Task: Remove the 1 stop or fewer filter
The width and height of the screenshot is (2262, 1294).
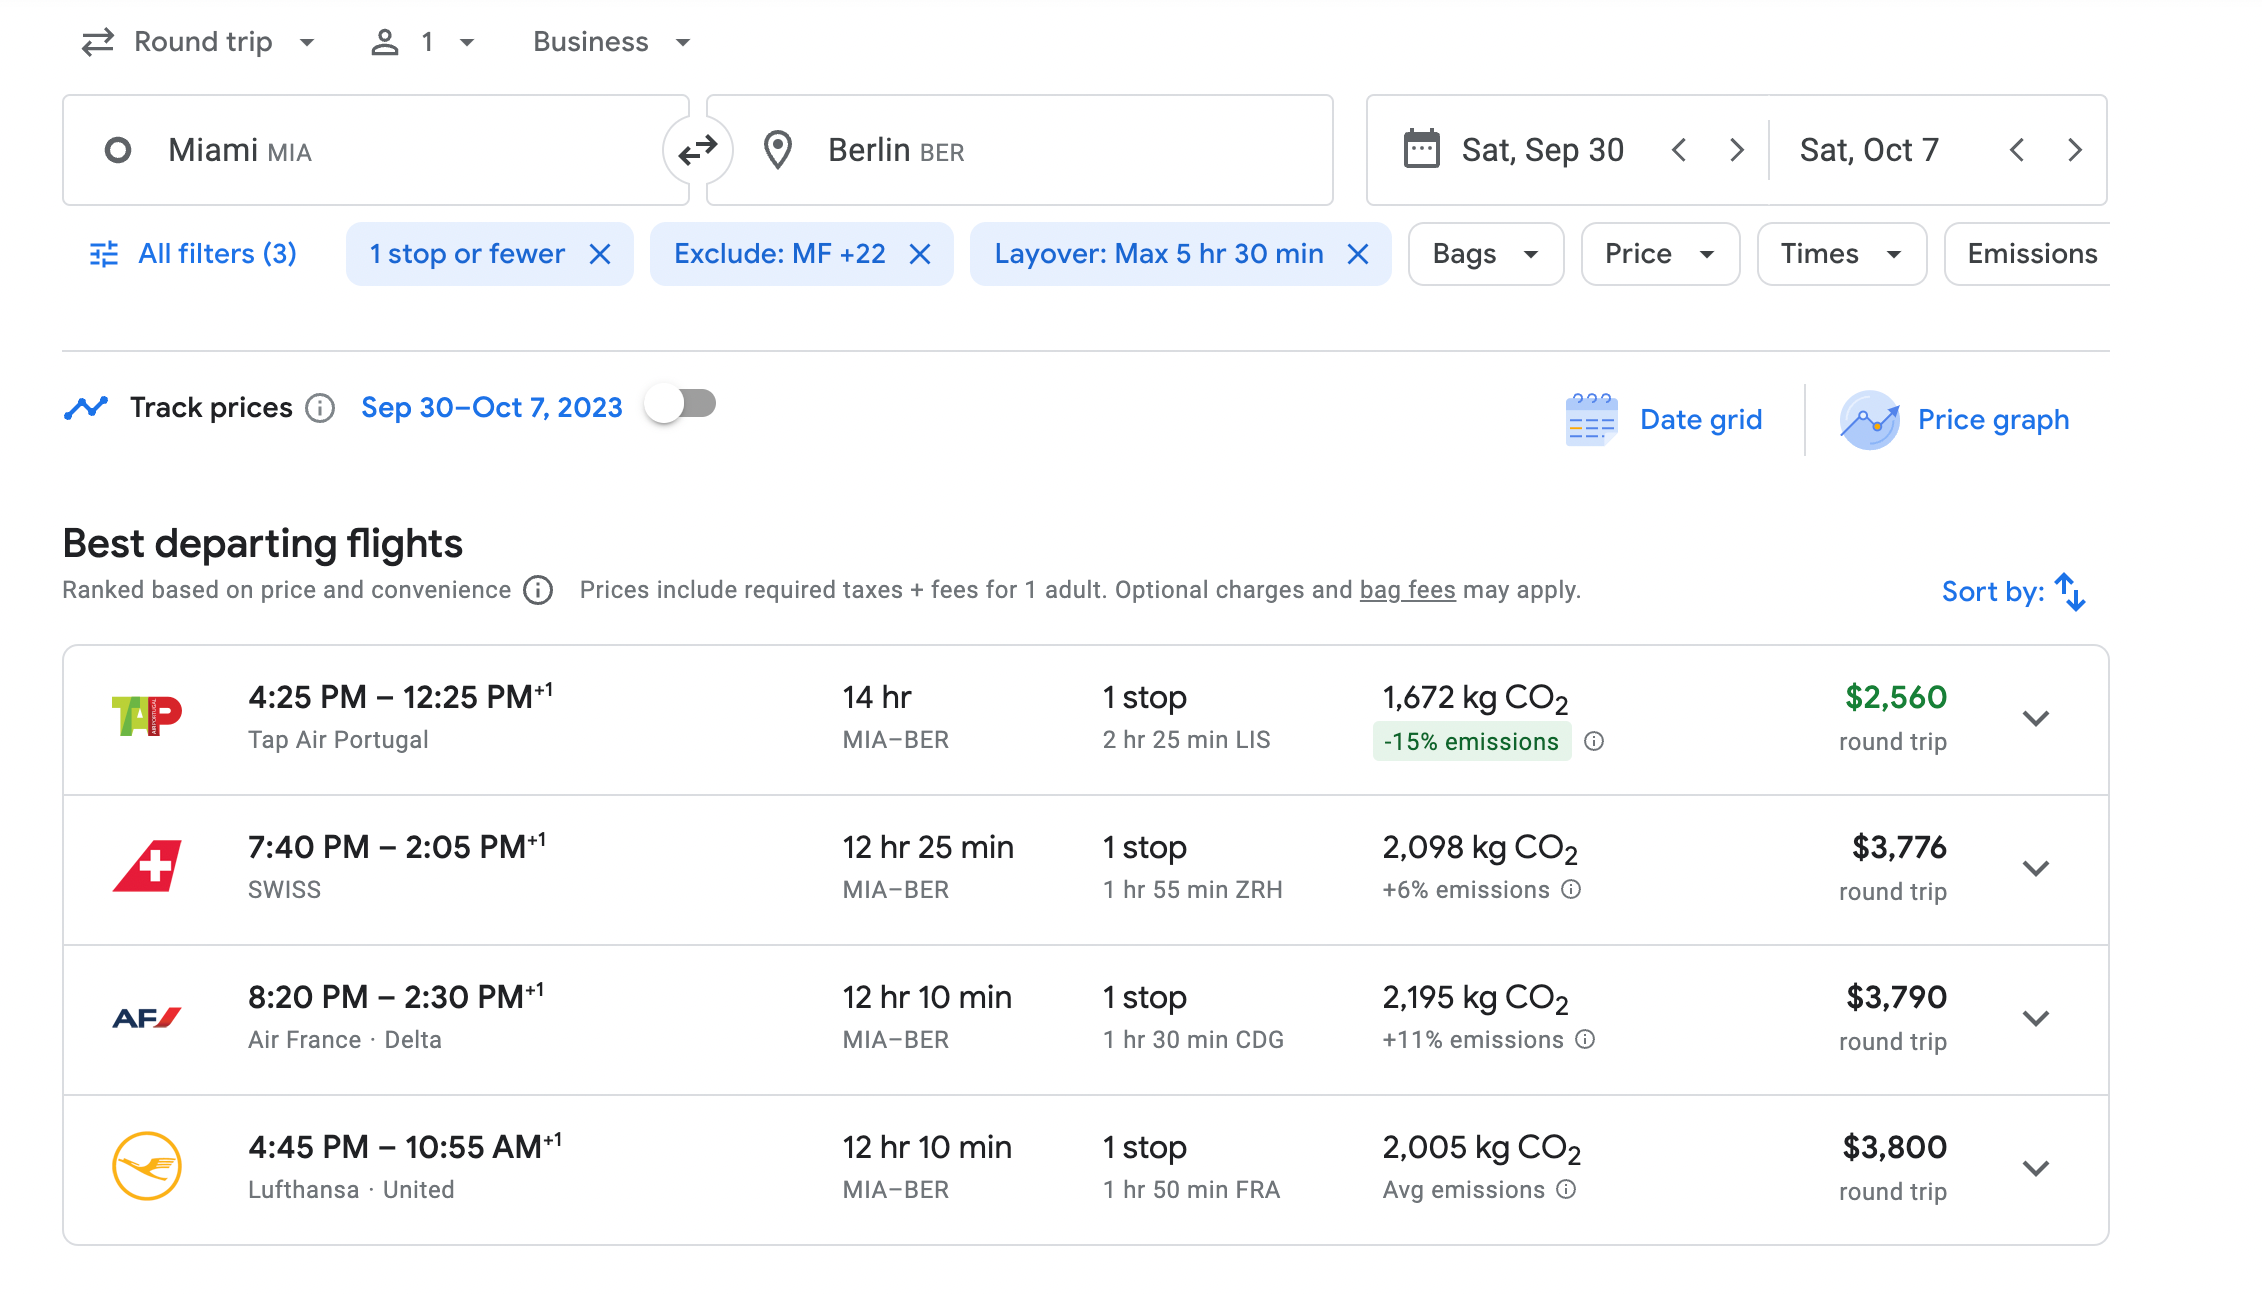Action: point(600,254)
